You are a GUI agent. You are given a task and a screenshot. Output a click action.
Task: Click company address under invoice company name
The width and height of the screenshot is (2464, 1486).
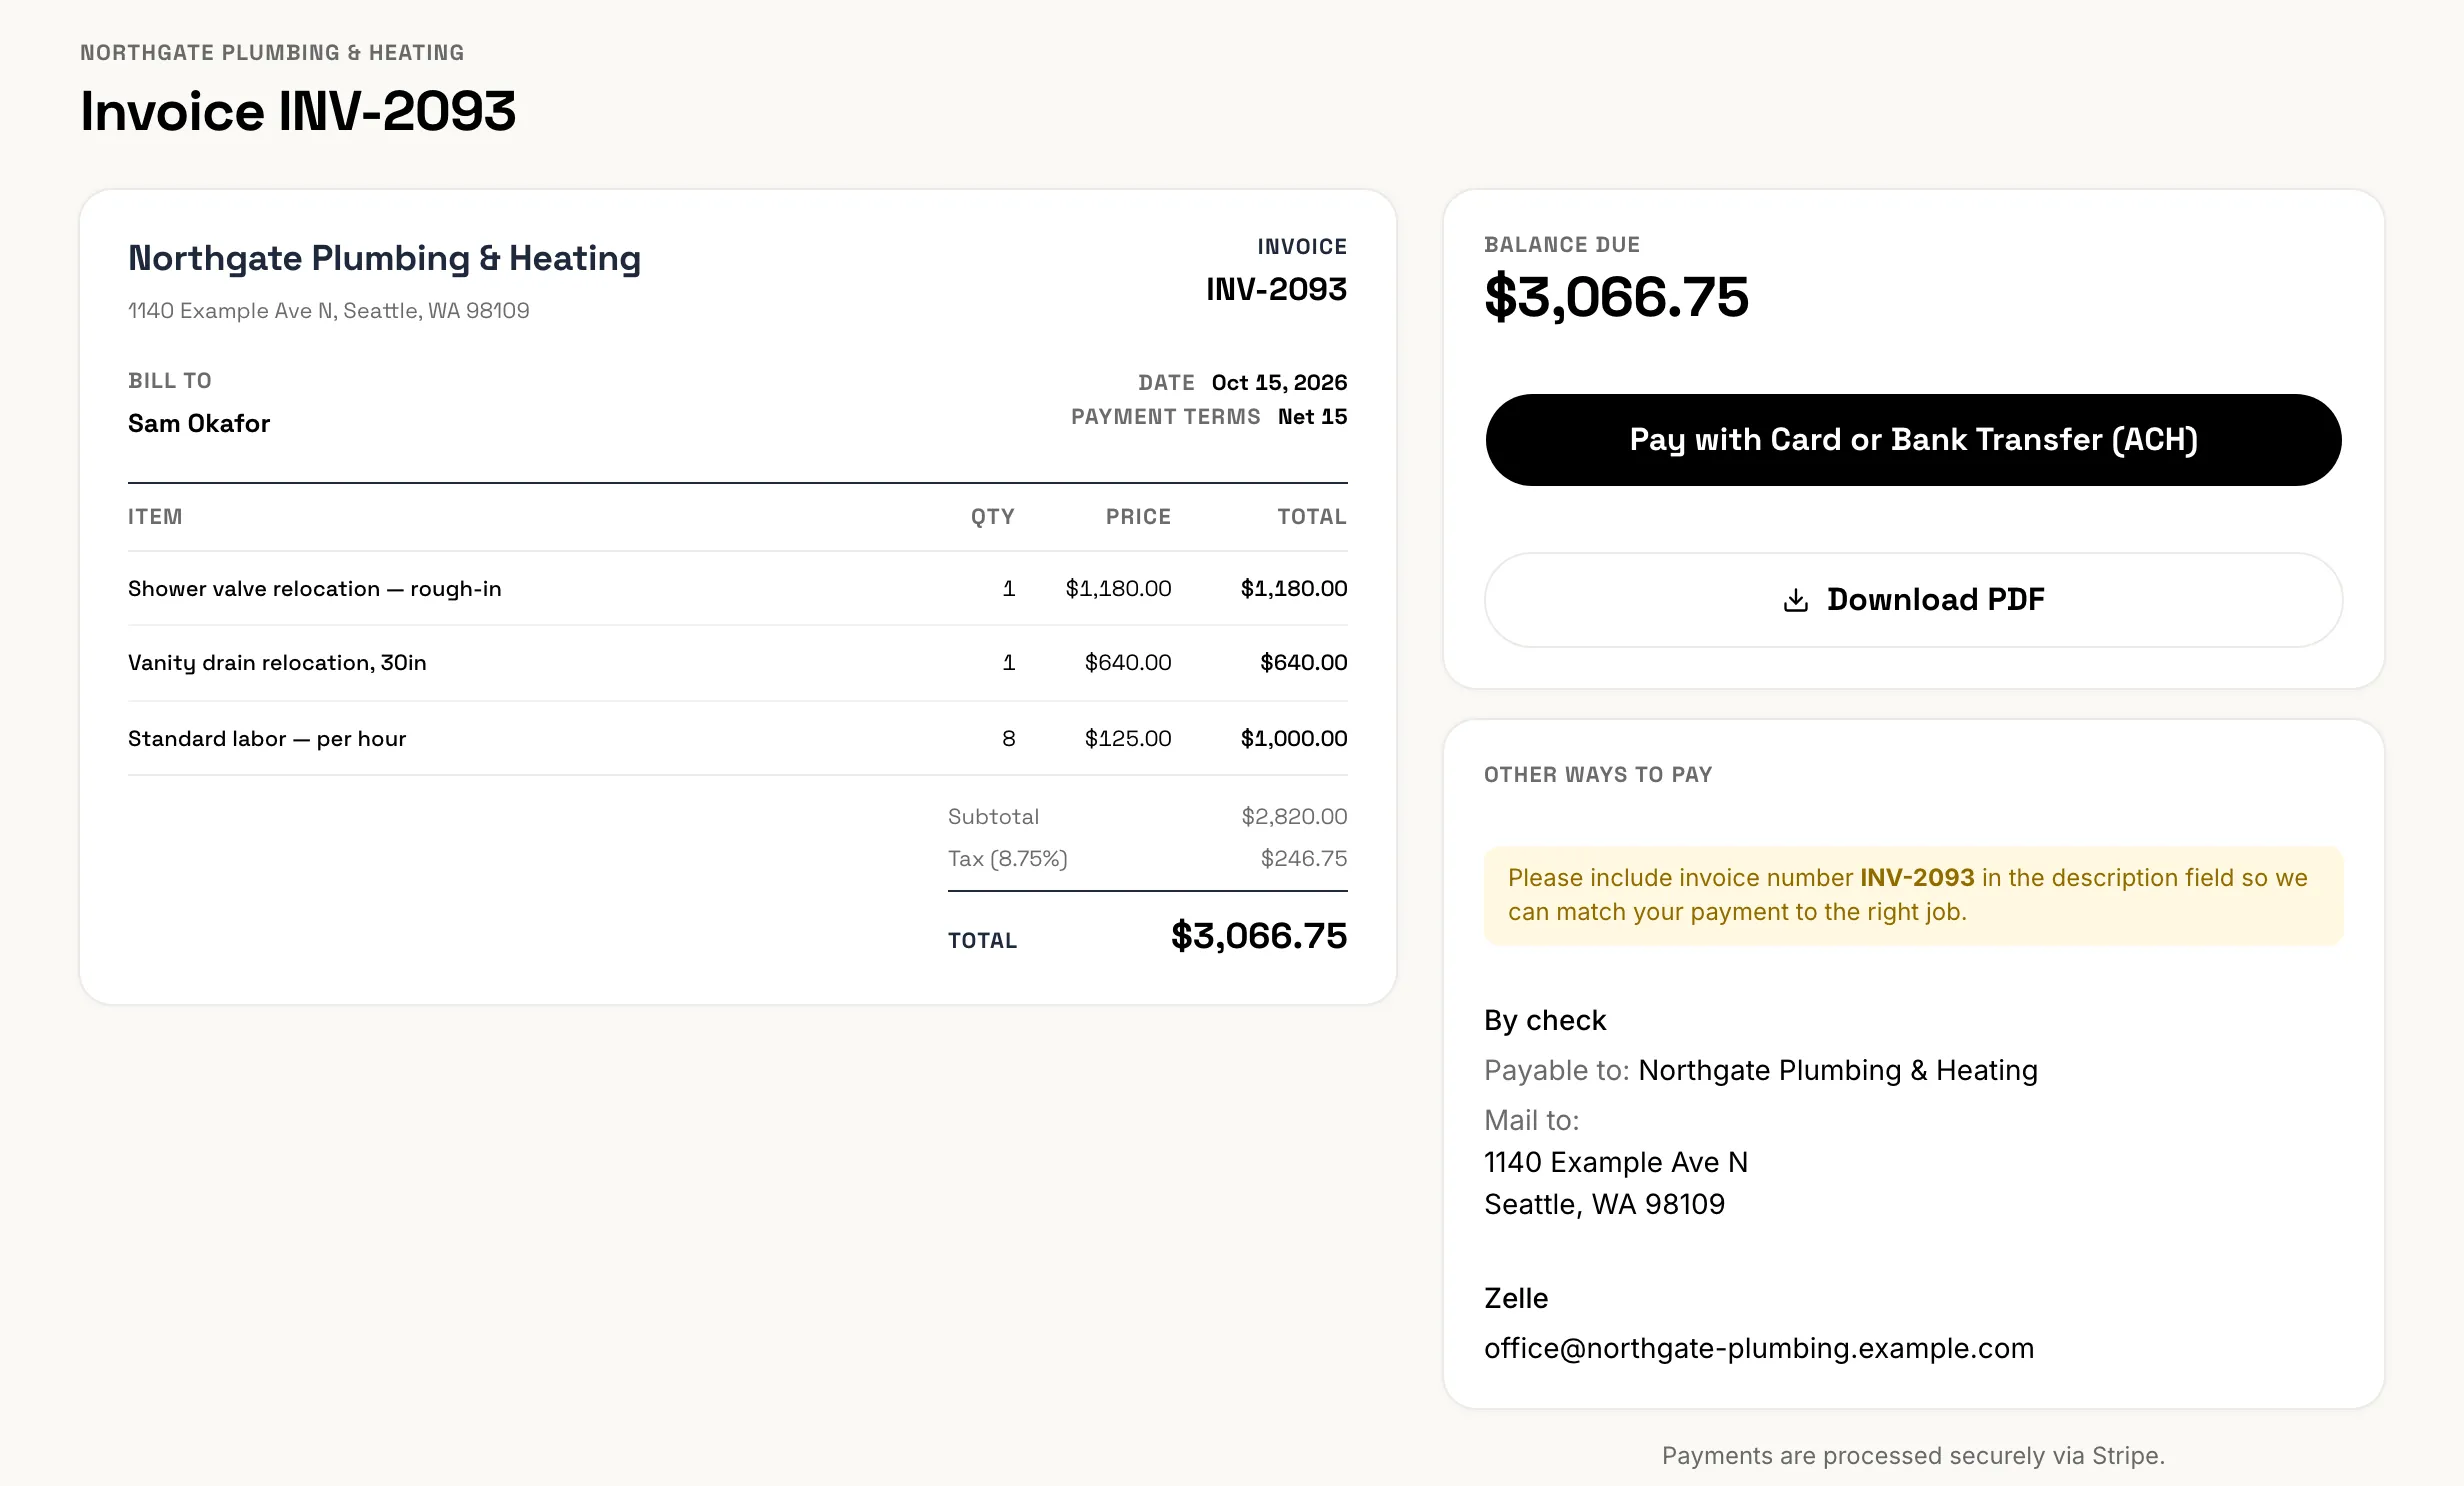coord(329,311)
